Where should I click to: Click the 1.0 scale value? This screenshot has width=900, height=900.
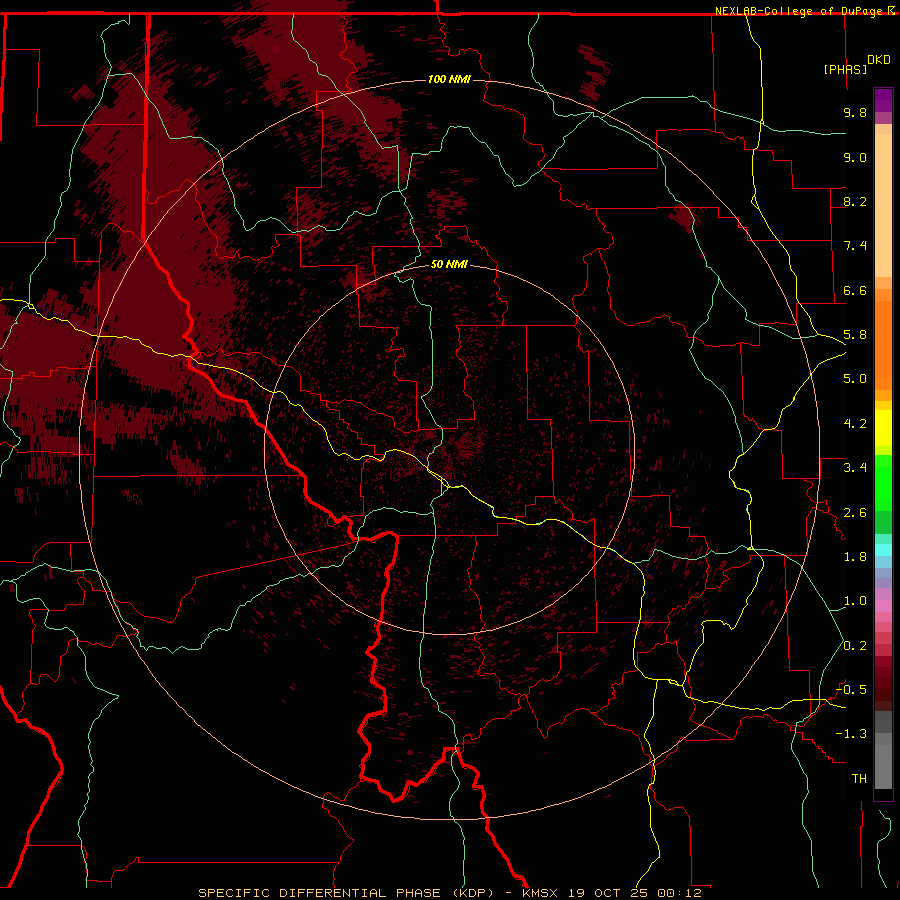(x=855, y=601)
